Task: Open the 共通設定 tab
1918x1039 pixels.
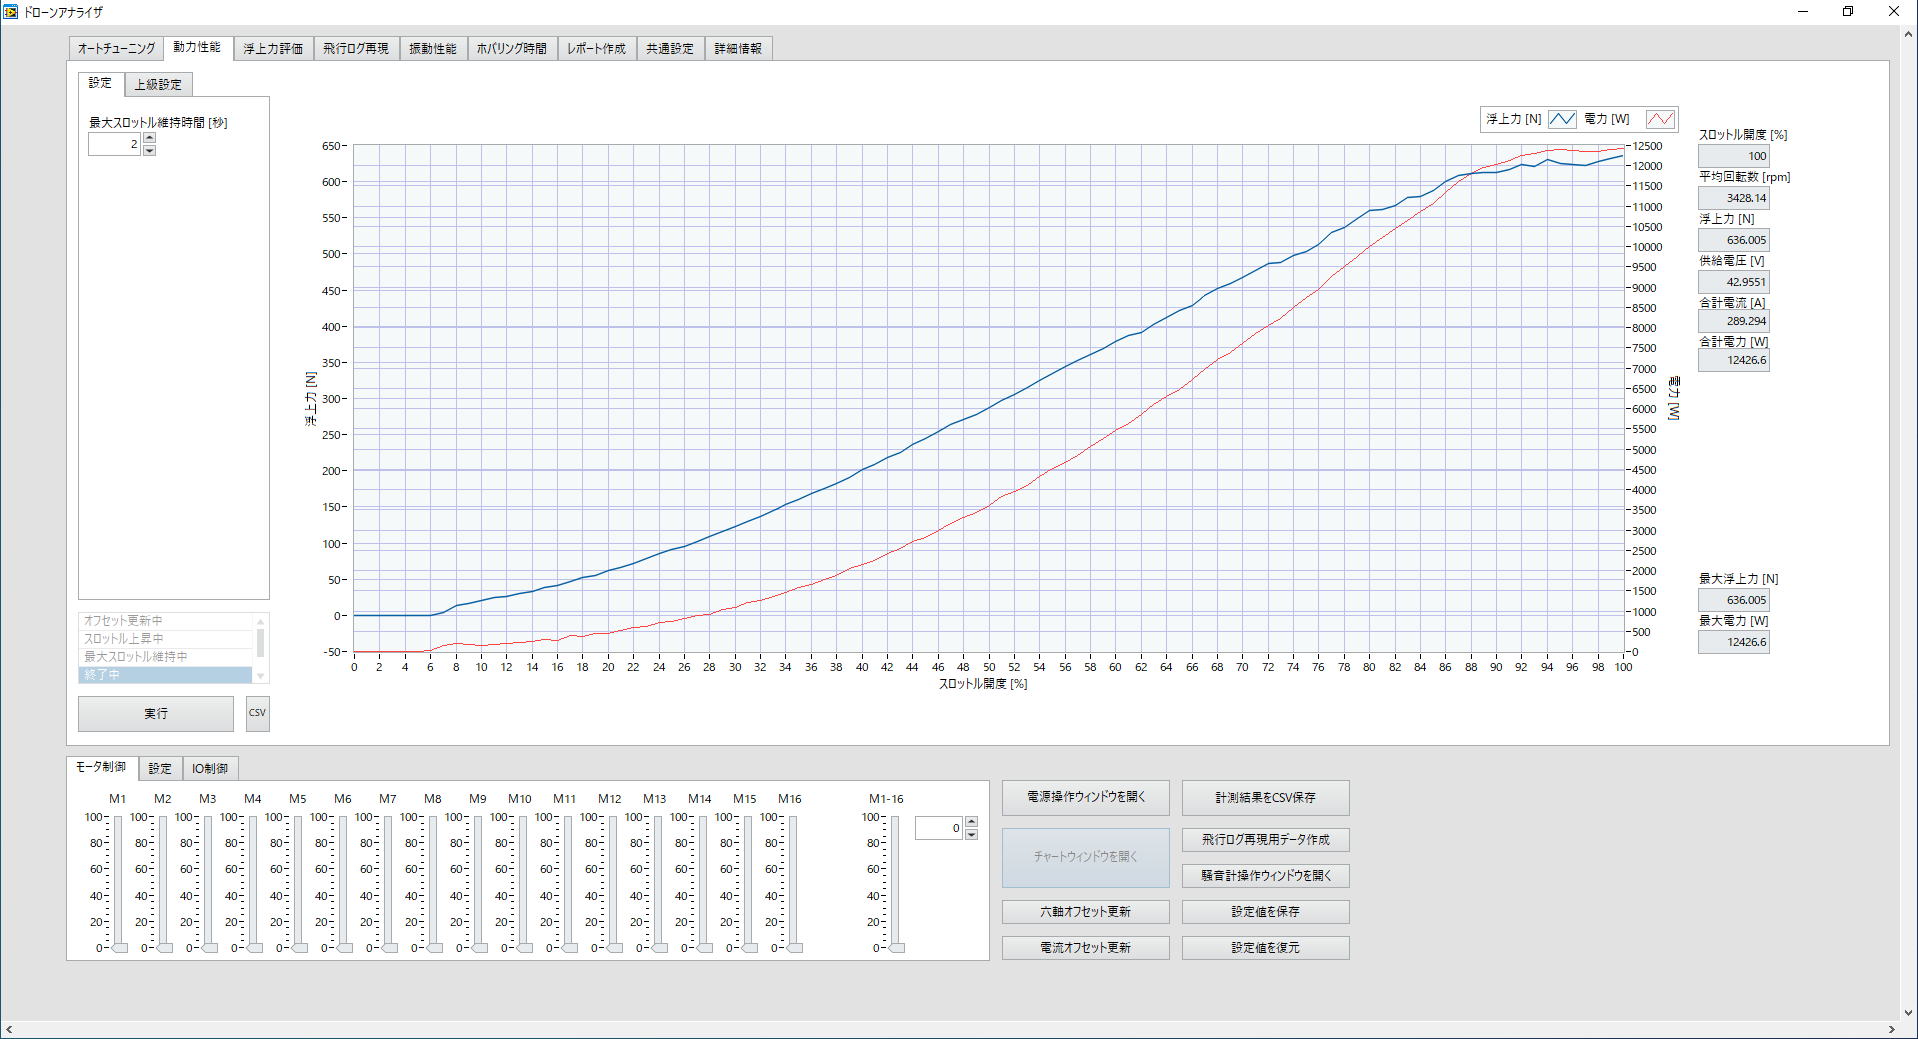Action: pos(670,48)
